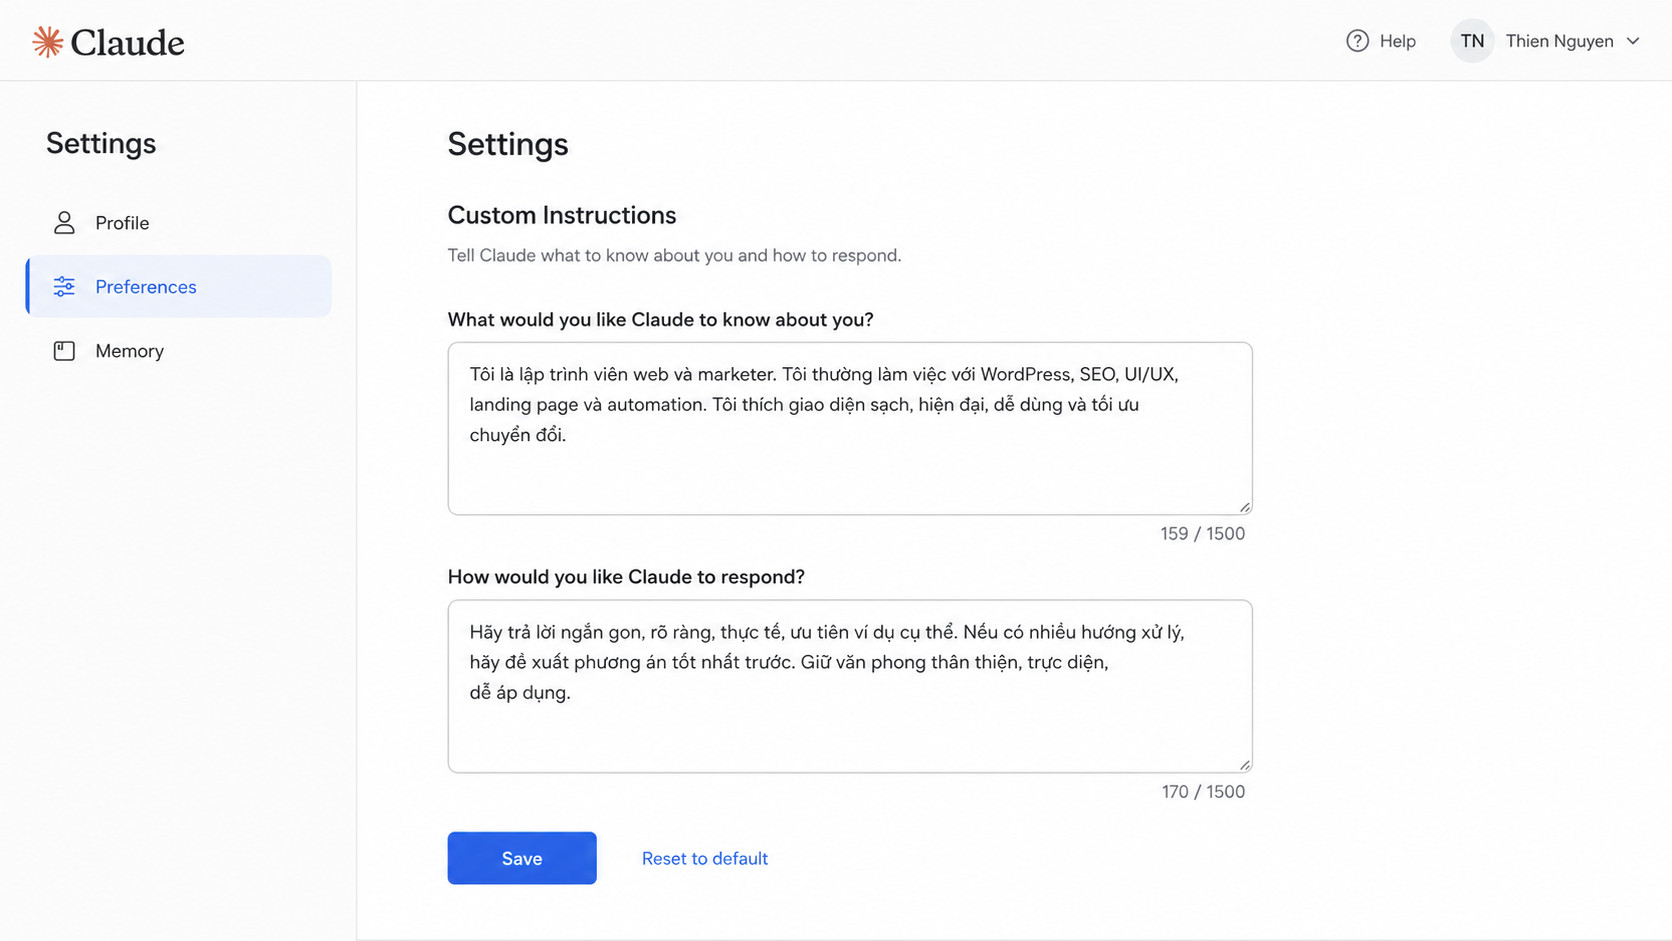Click the '159 / 1500' character counter
Viewport: 1672px width, 941px height.
coord(1202,534)
